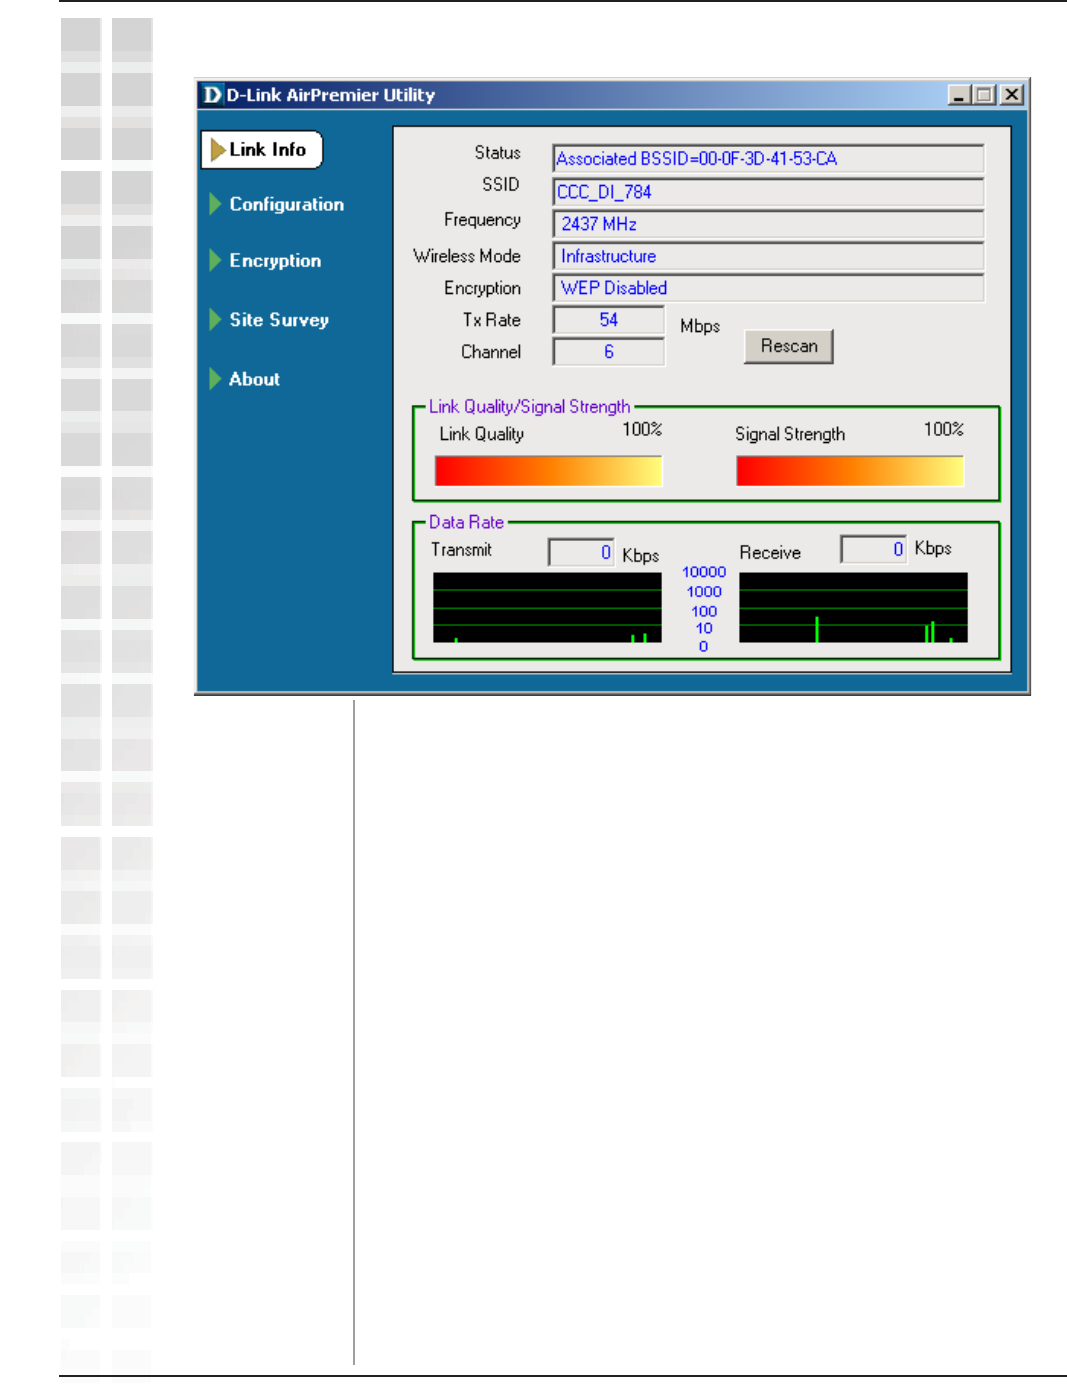This screenshot has width=1067, height=1394.
Task: Click the Frequency field showing 2437 MHz
Action: tap(768, 223)
